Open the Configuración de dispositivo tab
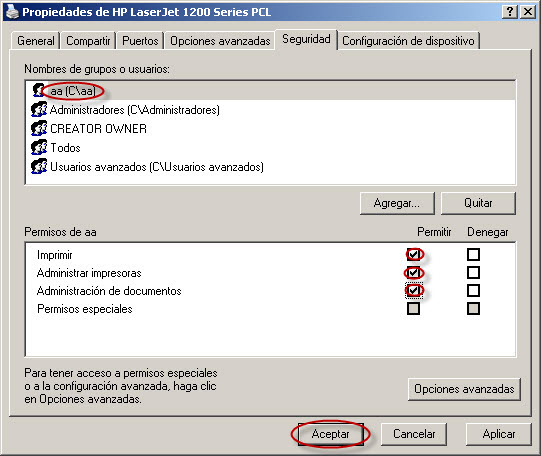 pos(408,41)
